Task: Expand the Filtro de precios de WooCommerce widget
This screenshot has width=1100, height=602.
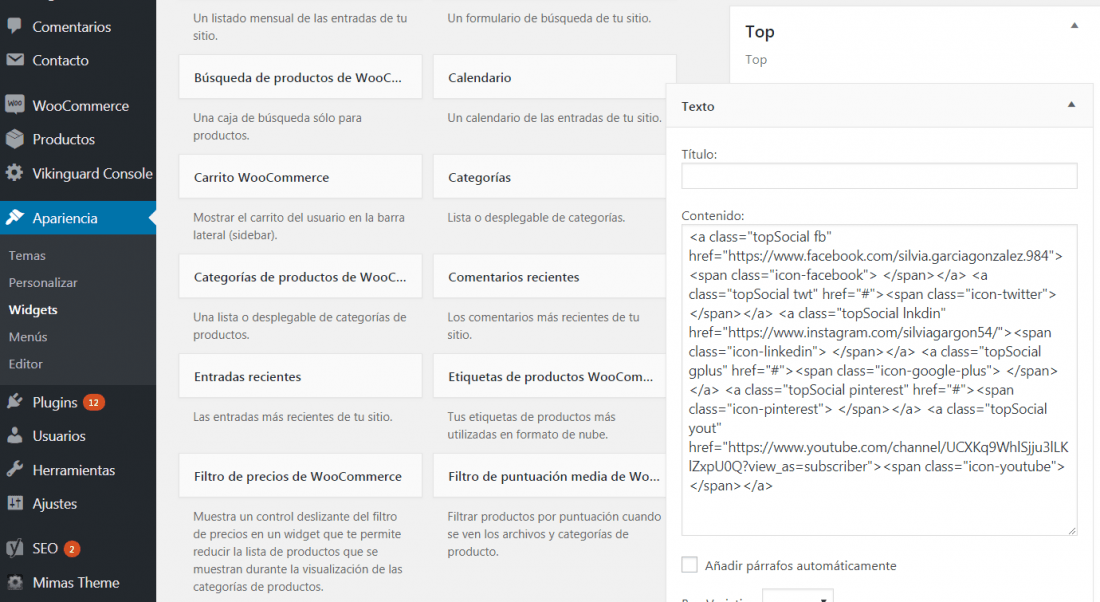Action: point(300,476)
